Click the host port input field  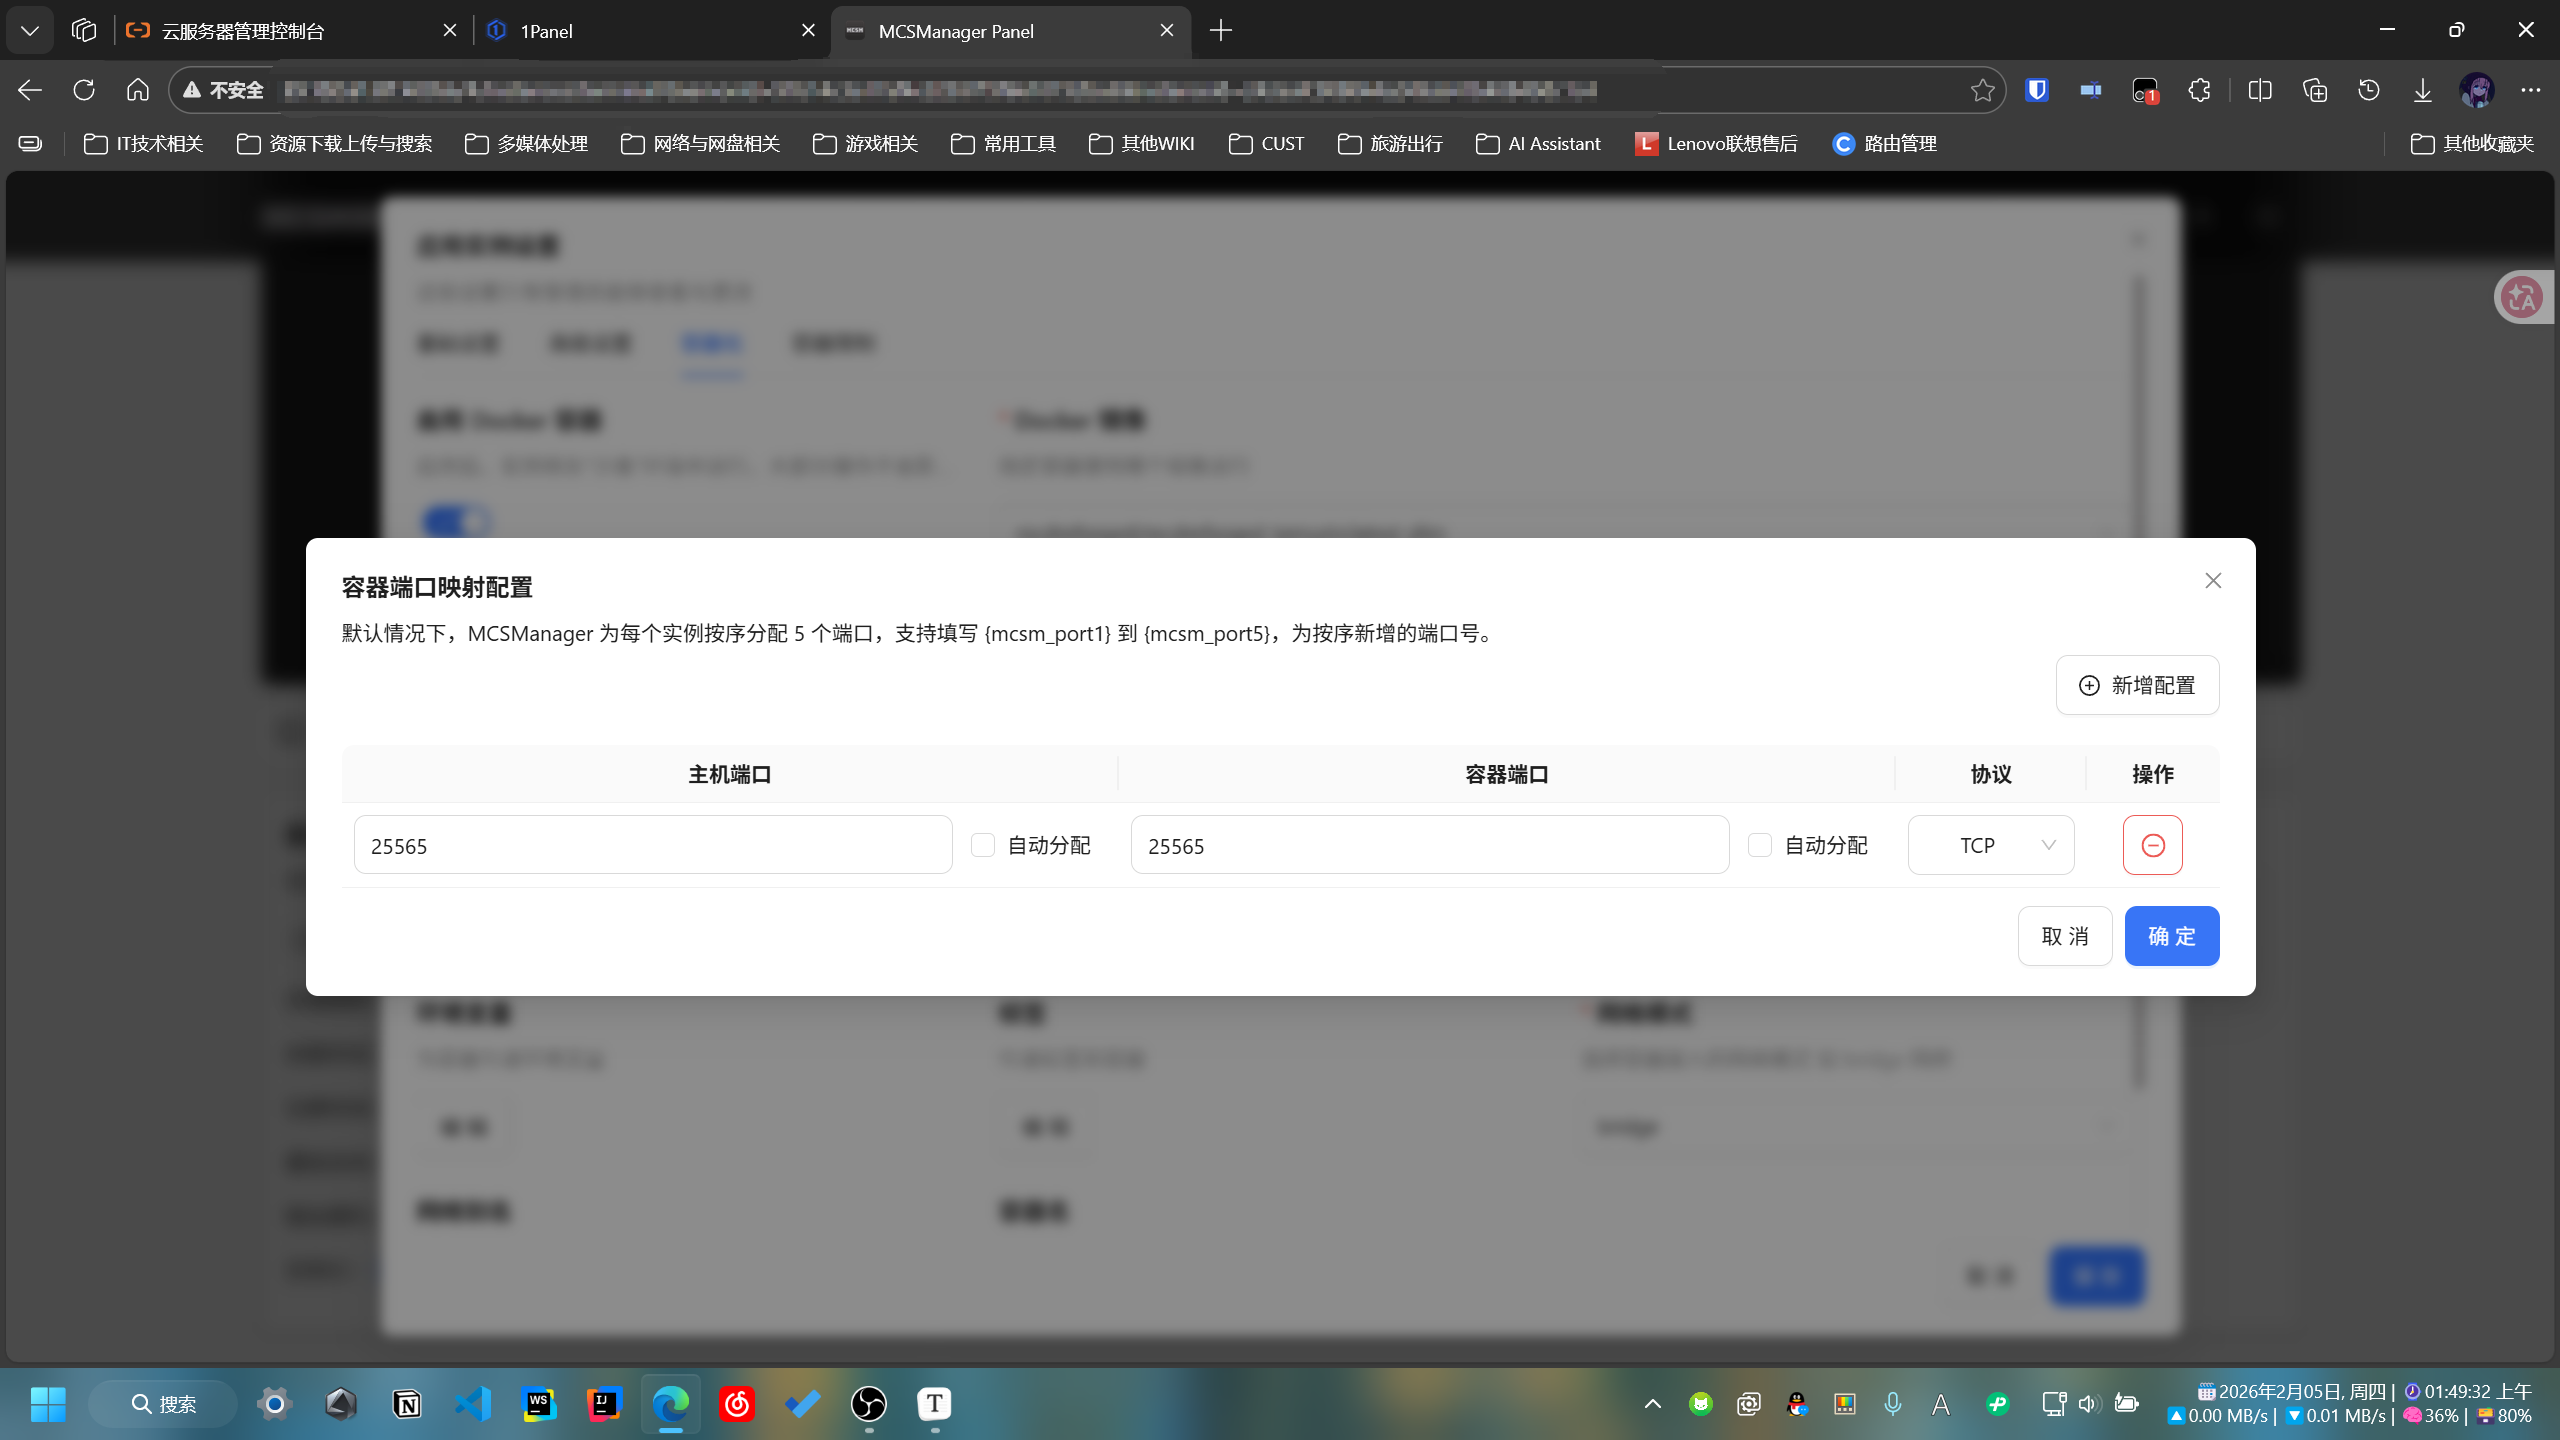652,845
